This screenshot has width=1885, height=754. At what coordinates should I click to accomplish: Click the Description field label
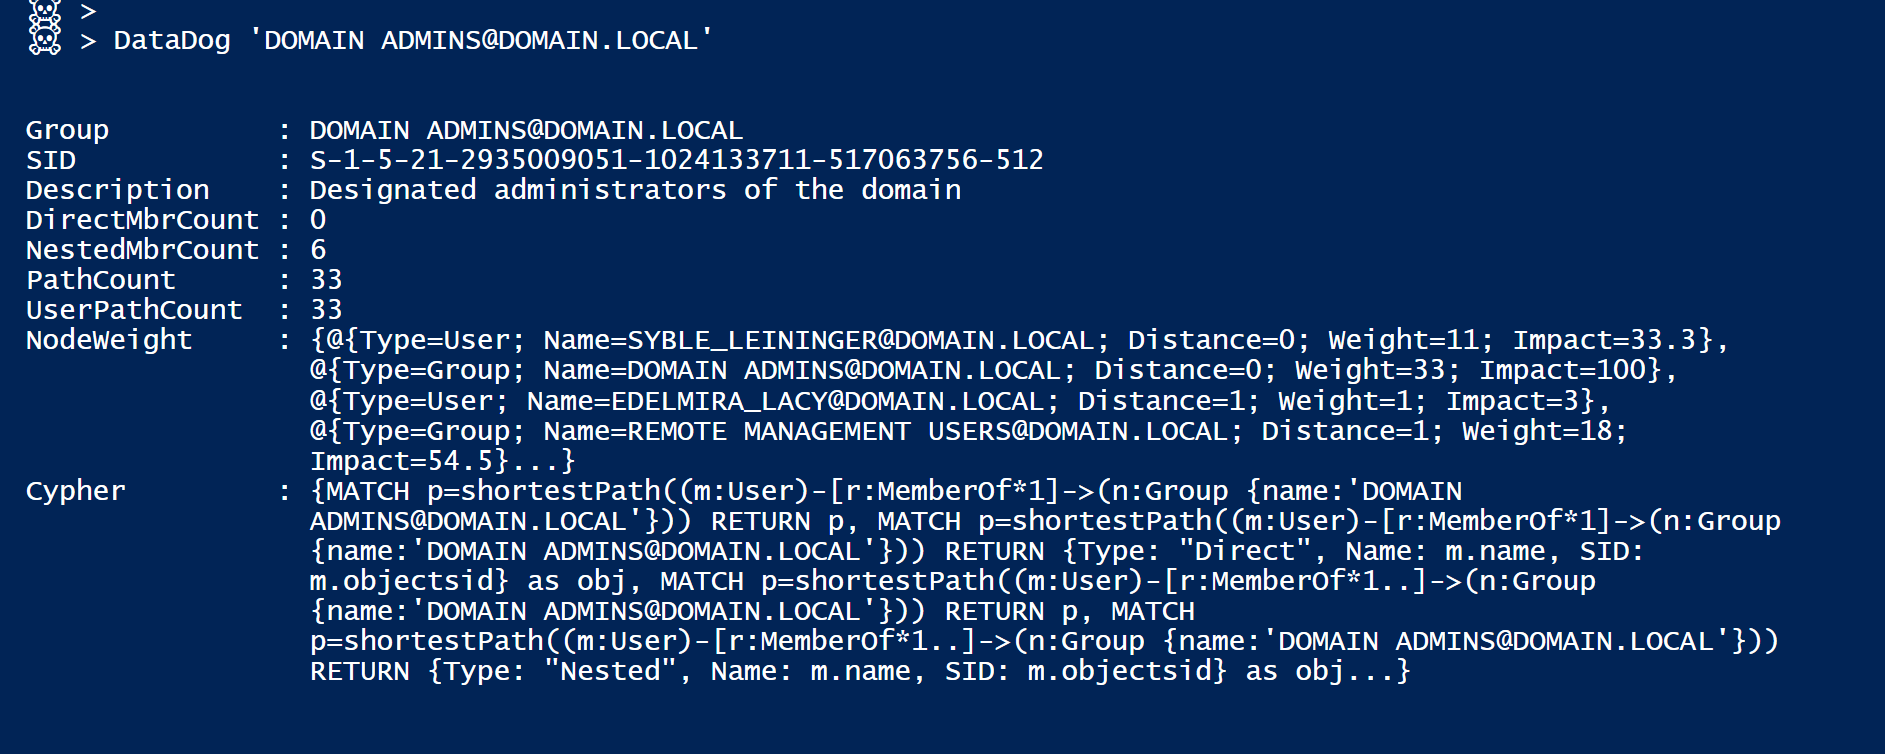click(118, 190)
